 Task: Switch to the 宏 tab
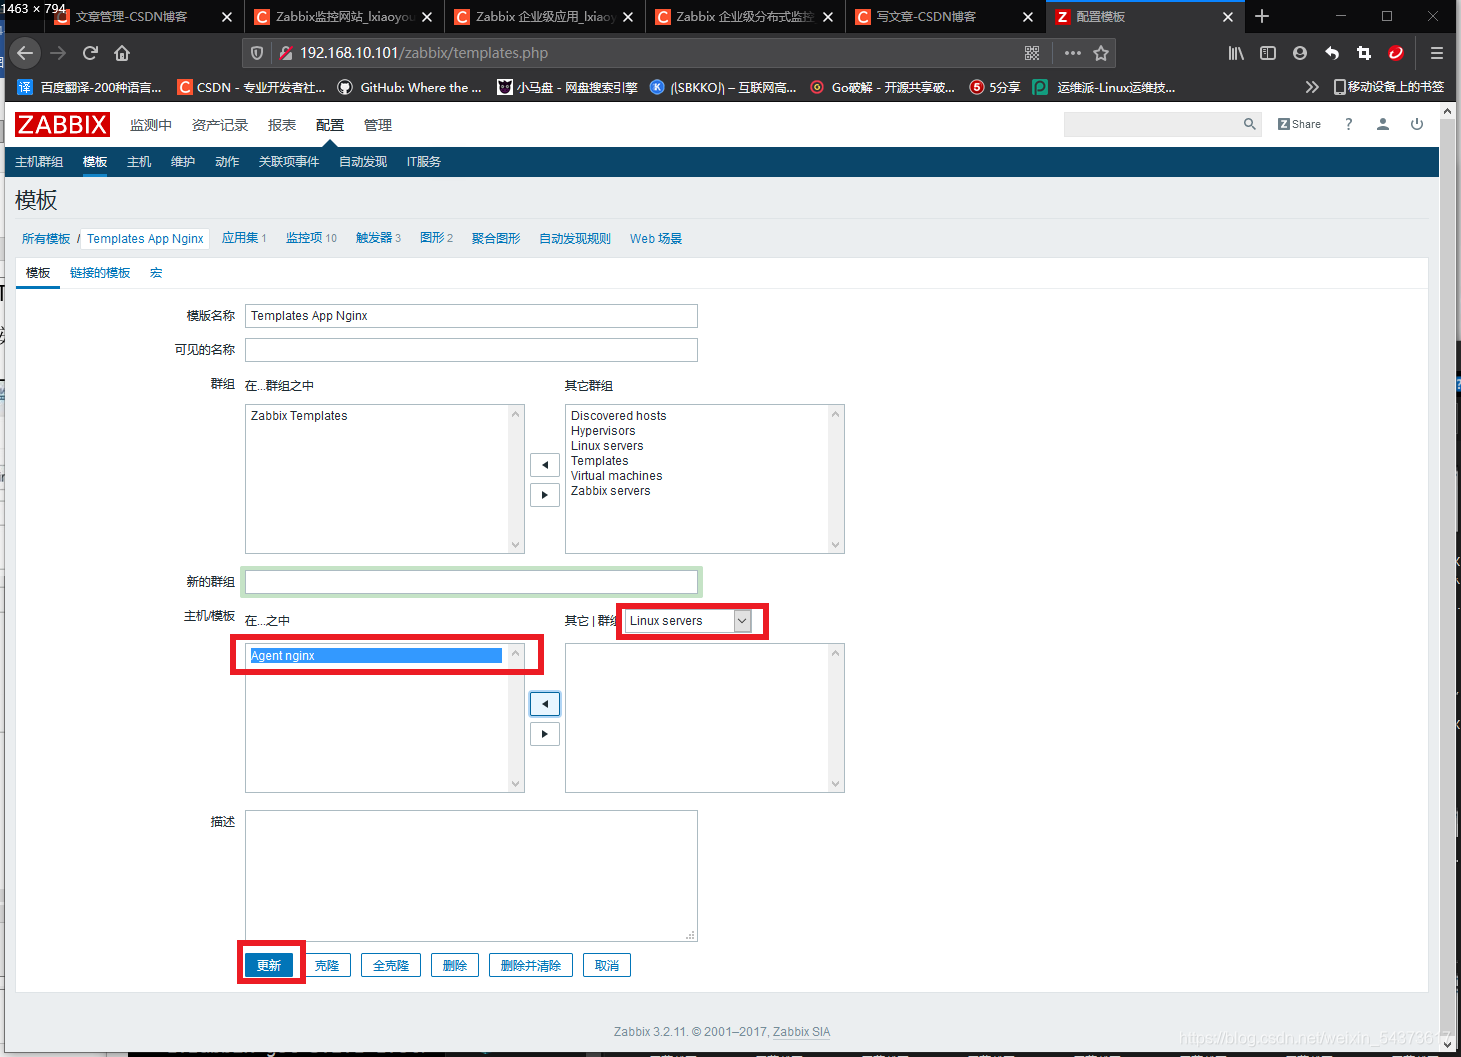coord(156,273)
